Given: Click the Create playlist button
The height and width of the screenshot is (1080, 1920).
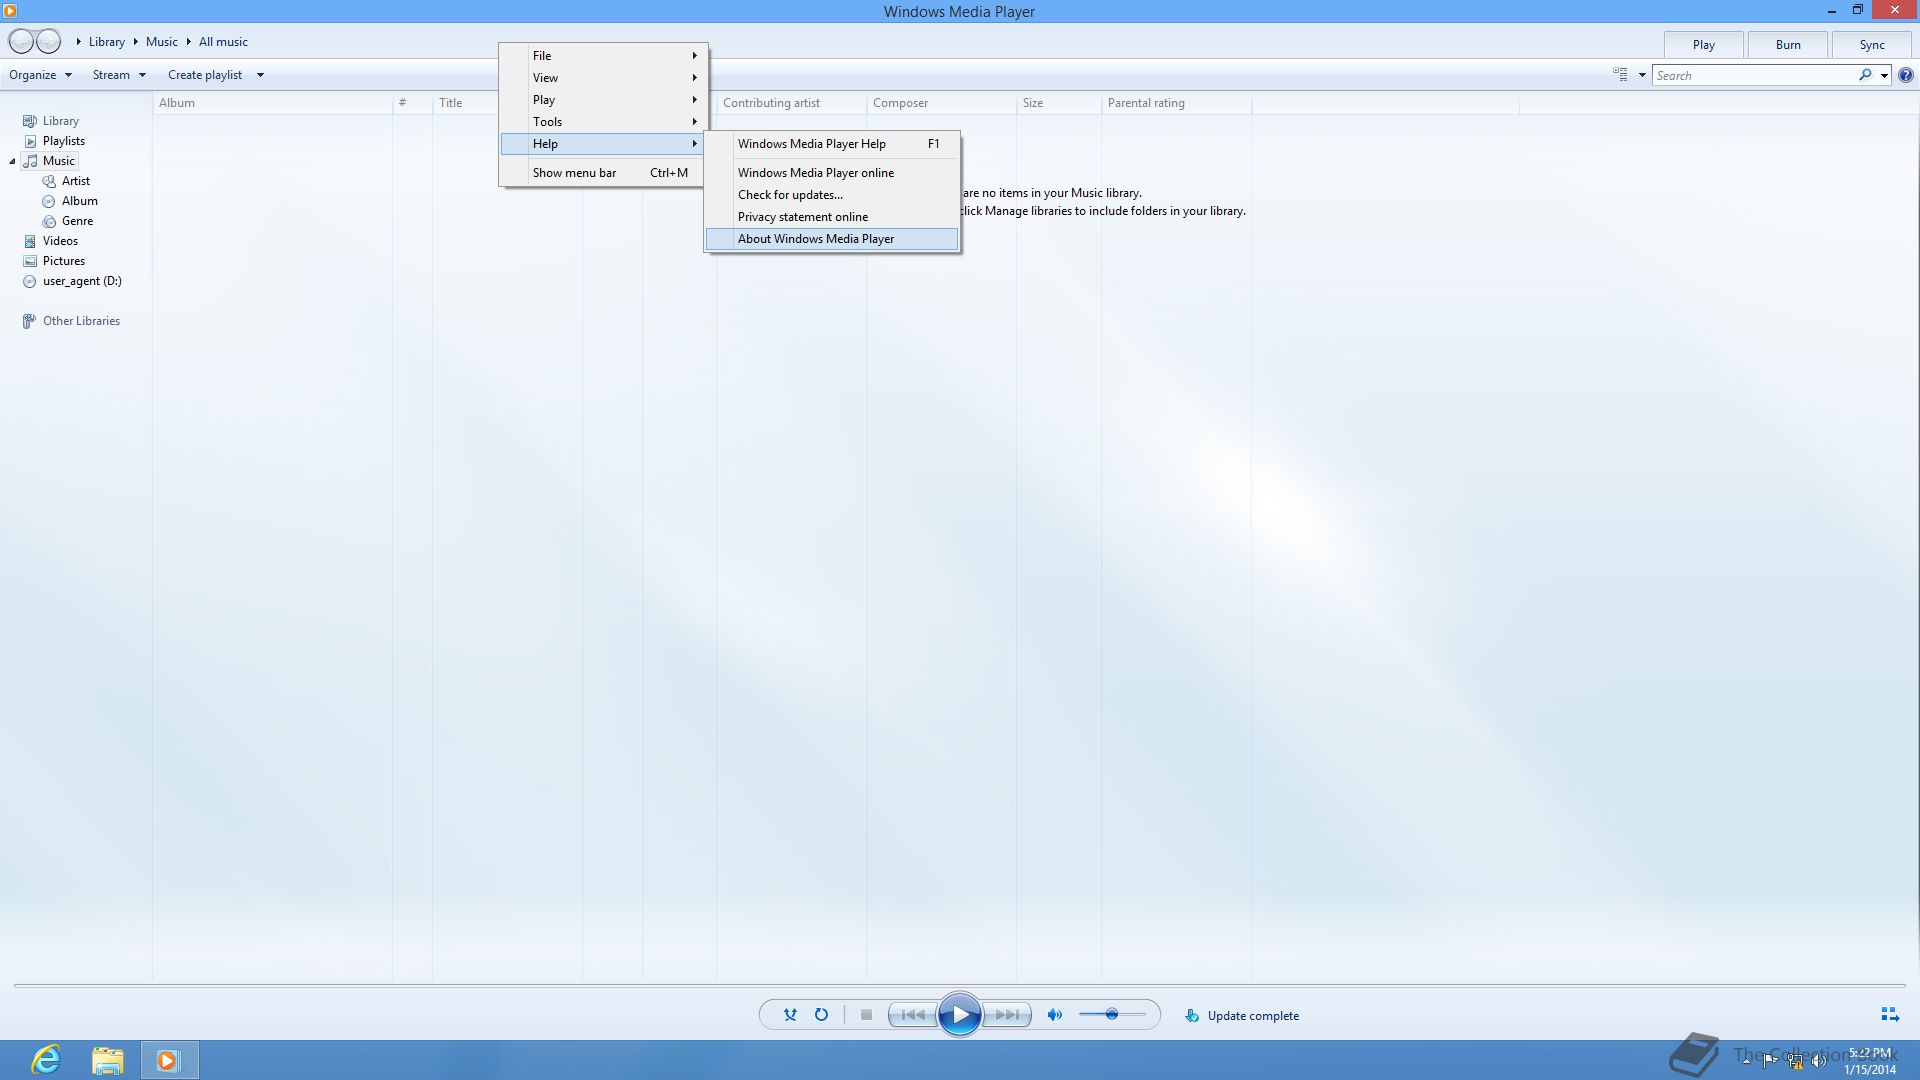Looking at the screenshot, I should coord(205,75).
